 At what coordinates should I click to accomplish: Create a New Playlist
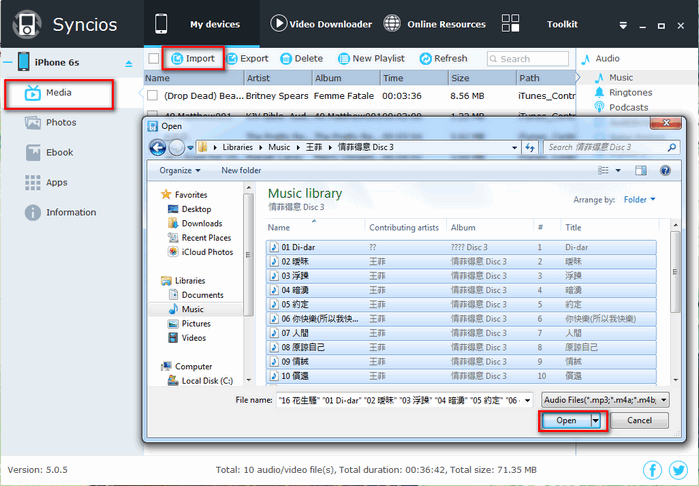tap(371, 58)
